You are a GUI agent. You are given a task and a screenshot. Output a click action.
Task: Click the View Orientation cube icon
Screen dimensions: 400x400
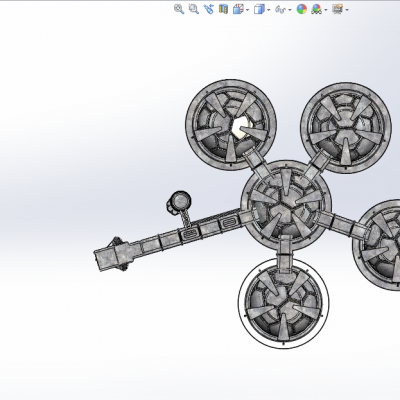pos(238,9)
